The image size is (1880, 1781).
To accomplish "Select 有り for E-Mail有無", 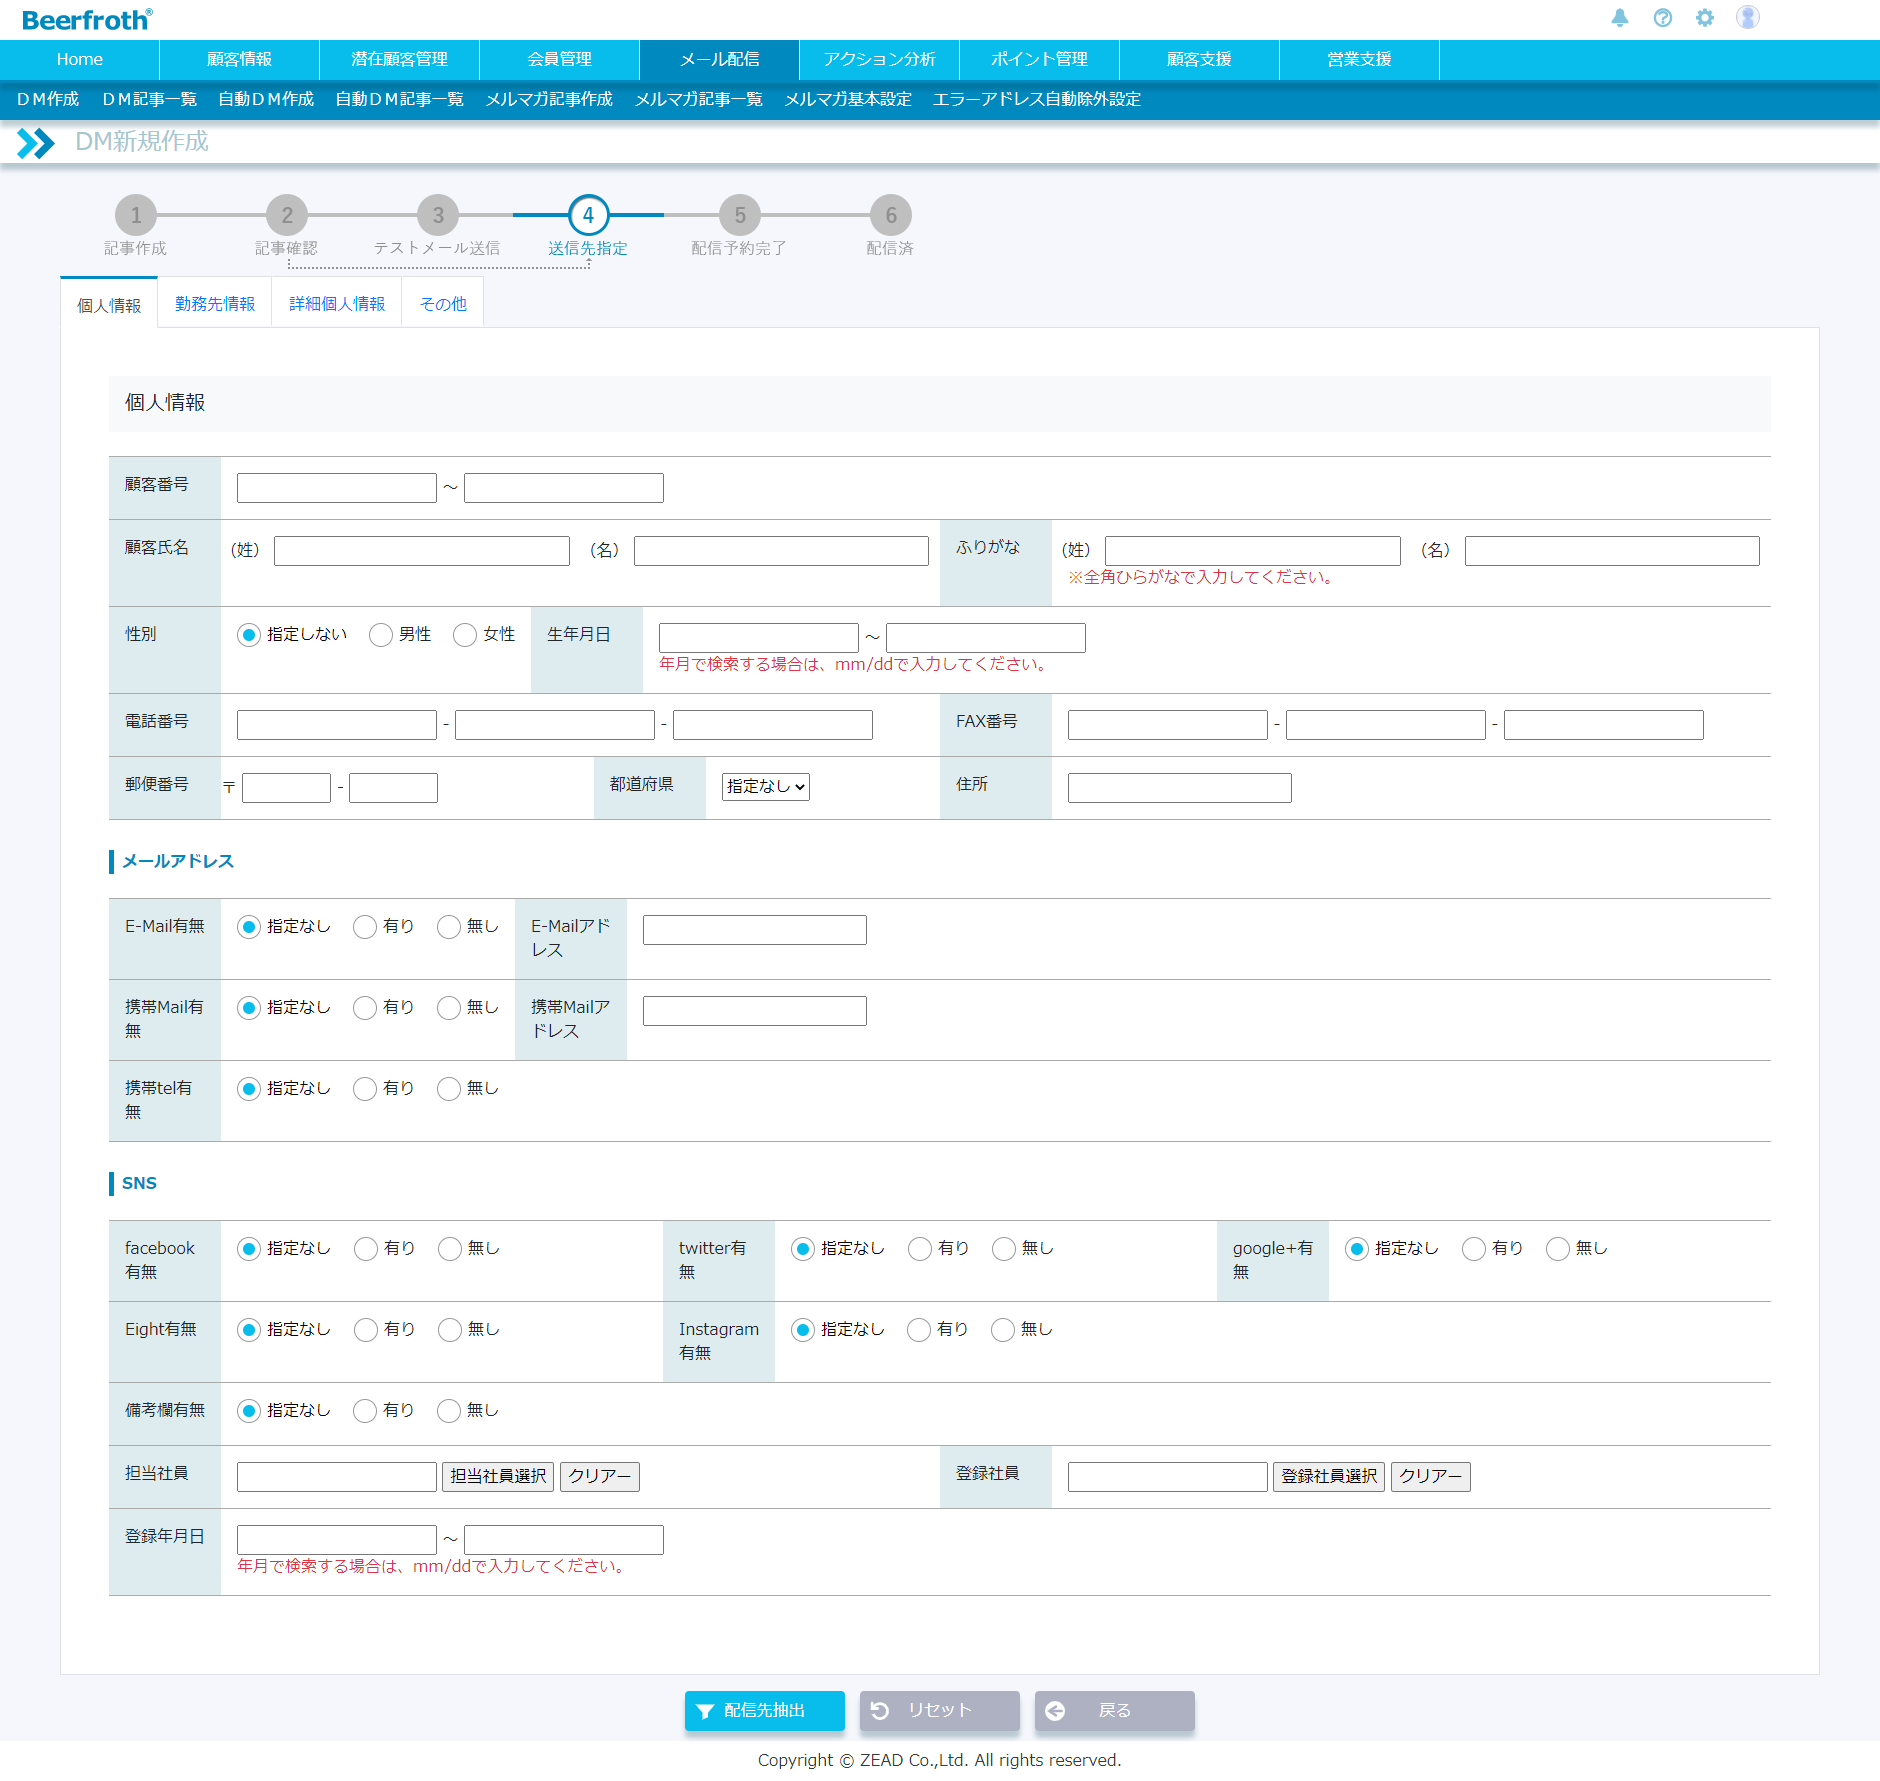I will pos(365,927).
